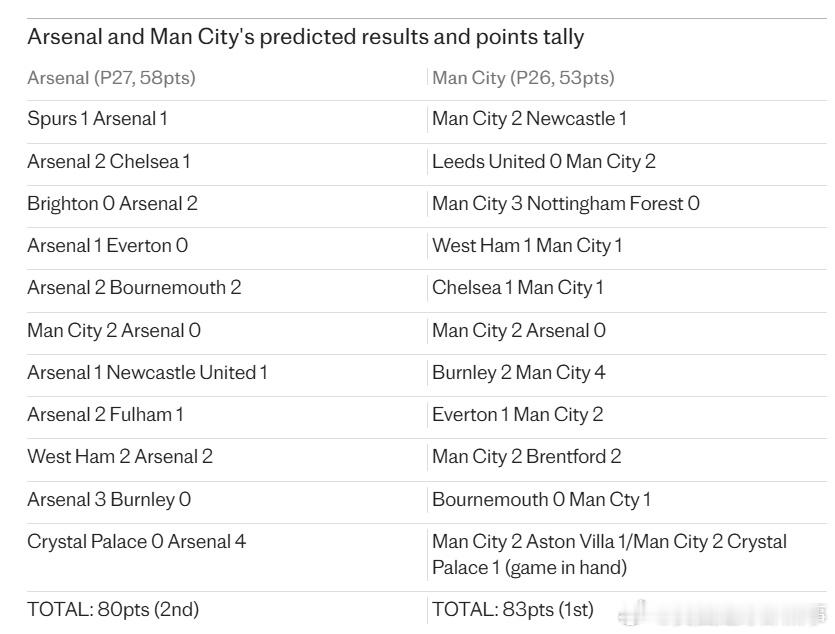Select the Arsenal 1 Everton 0 cell
835x634 pixels.
pyautogui.click(x=107, y=245)
